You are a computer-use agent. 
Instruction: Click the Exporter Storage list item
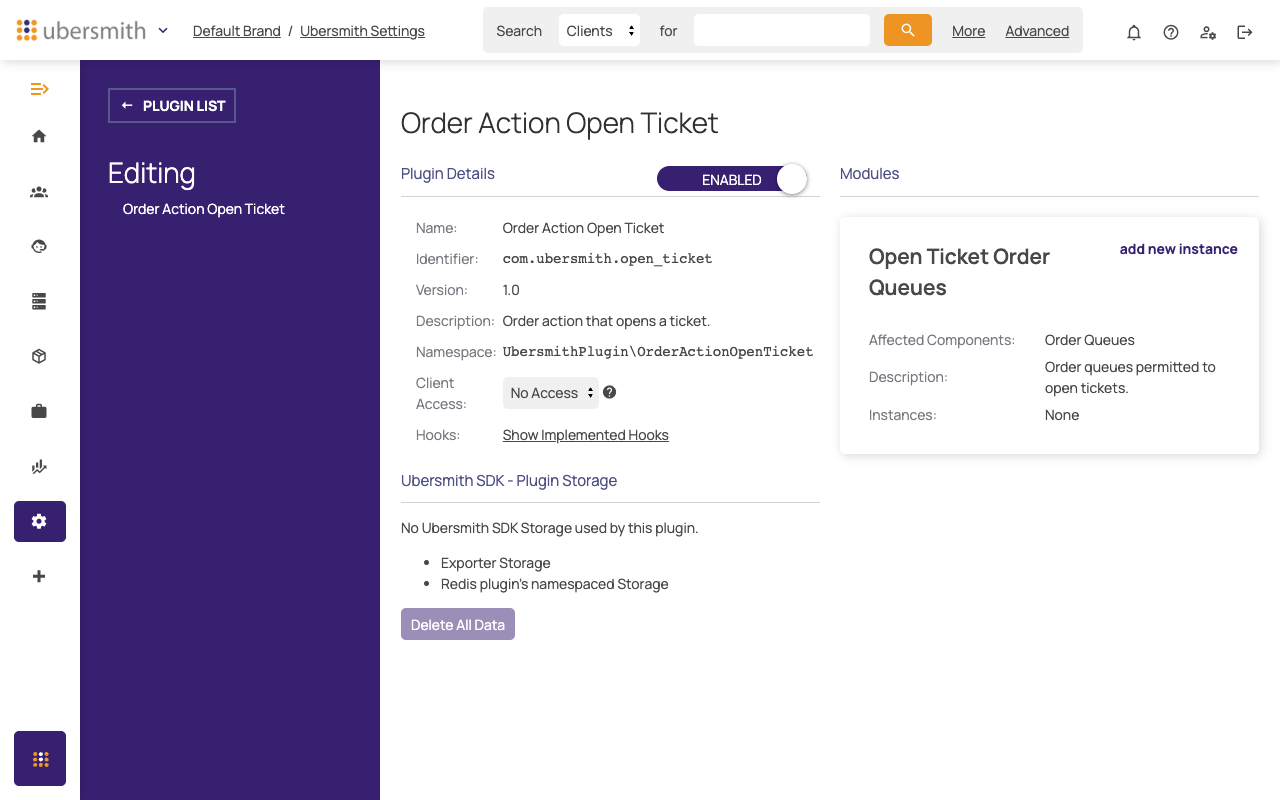click(x=496, y=563)
